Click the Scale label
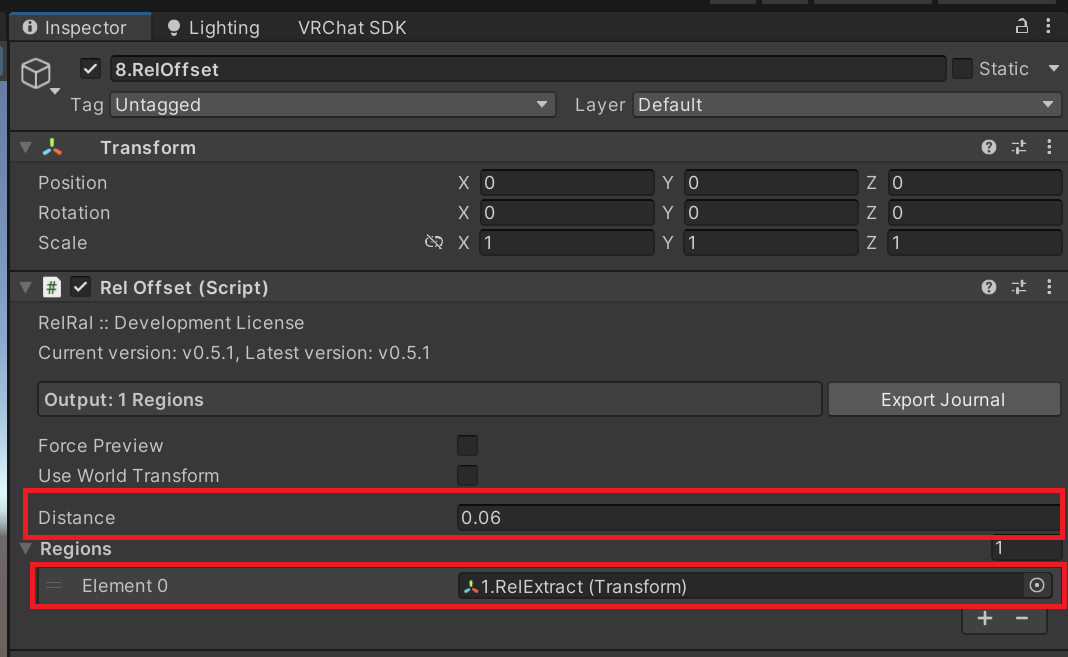1068x657 pixels. pyautogui.click(x=63, y=242)
